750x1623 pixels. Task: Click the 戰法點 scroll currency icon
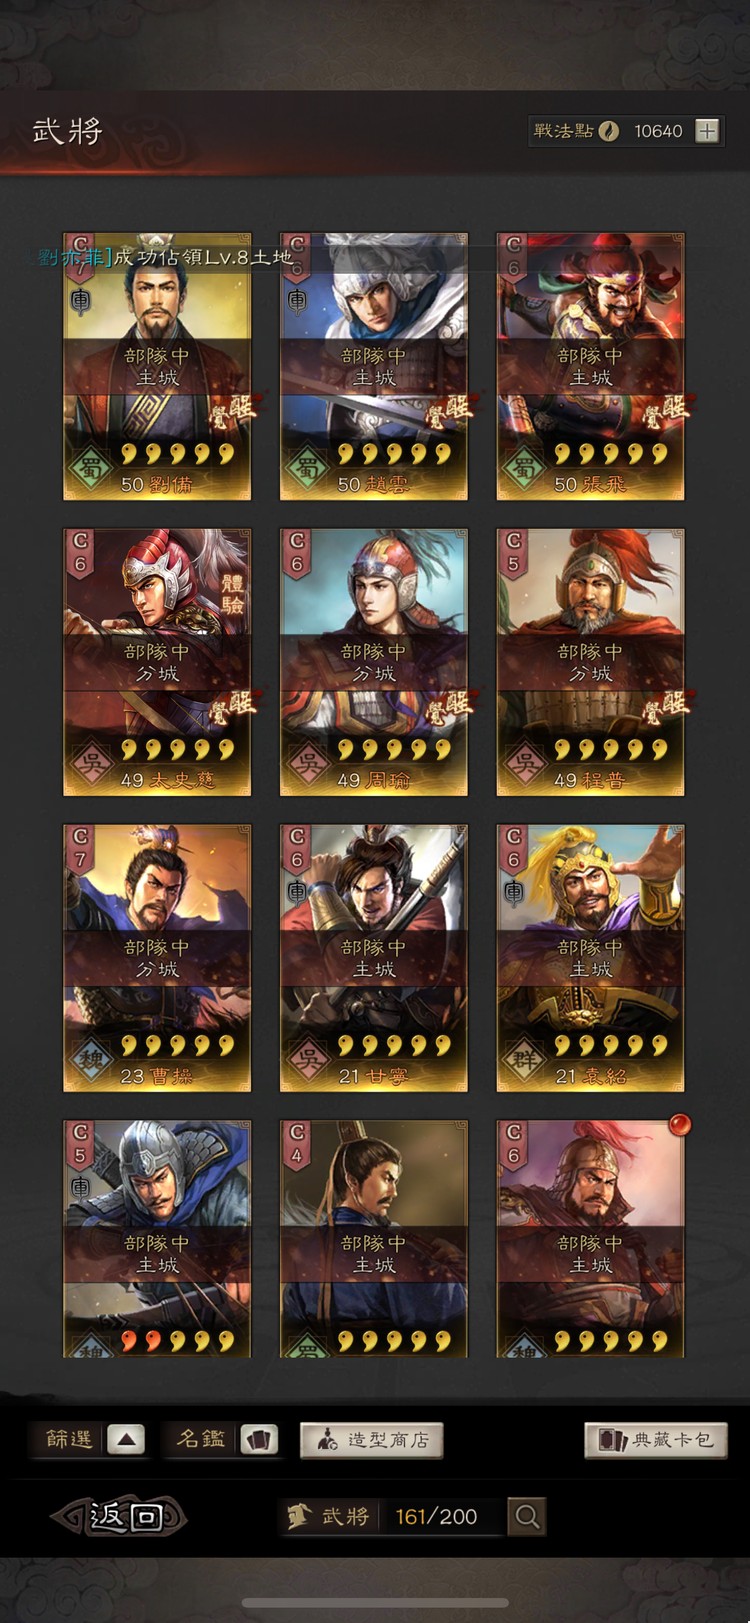click(608, 131)
